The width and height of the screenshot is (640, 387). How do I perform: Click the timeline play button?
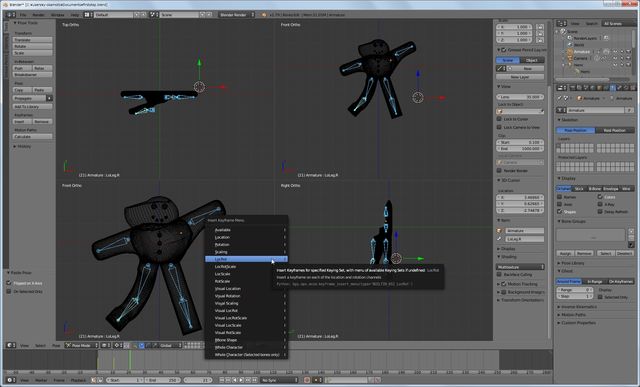click(x=241, y=380)
